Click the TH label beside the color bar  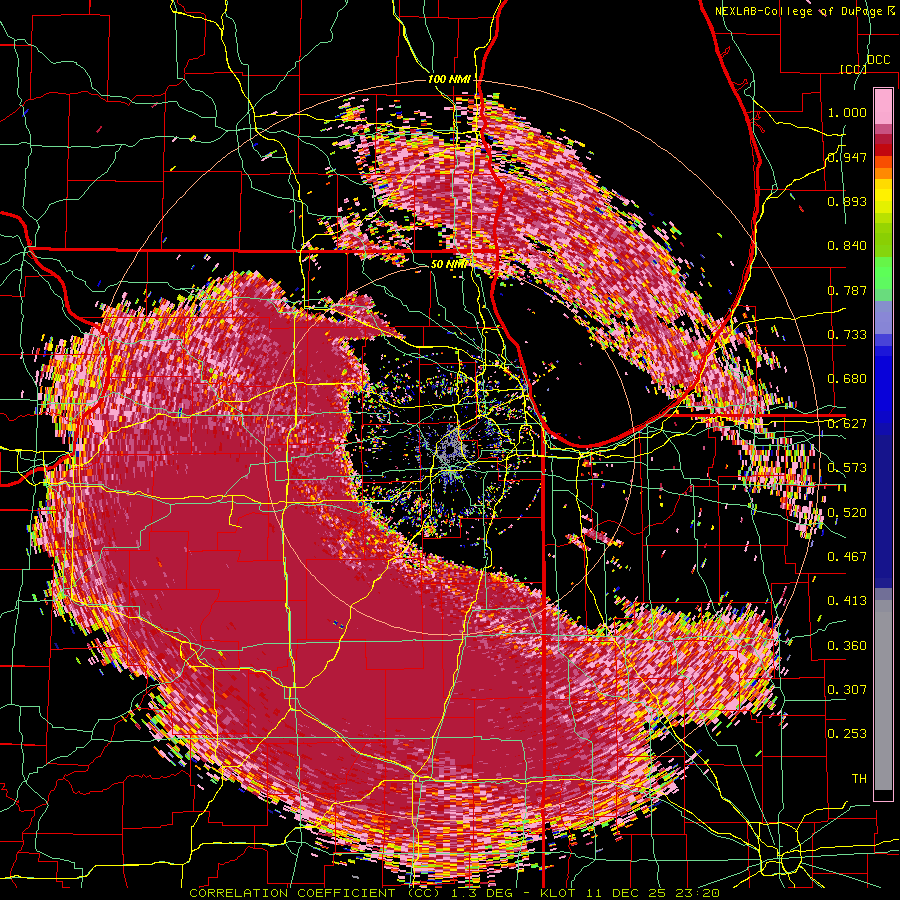pos(859,778)
